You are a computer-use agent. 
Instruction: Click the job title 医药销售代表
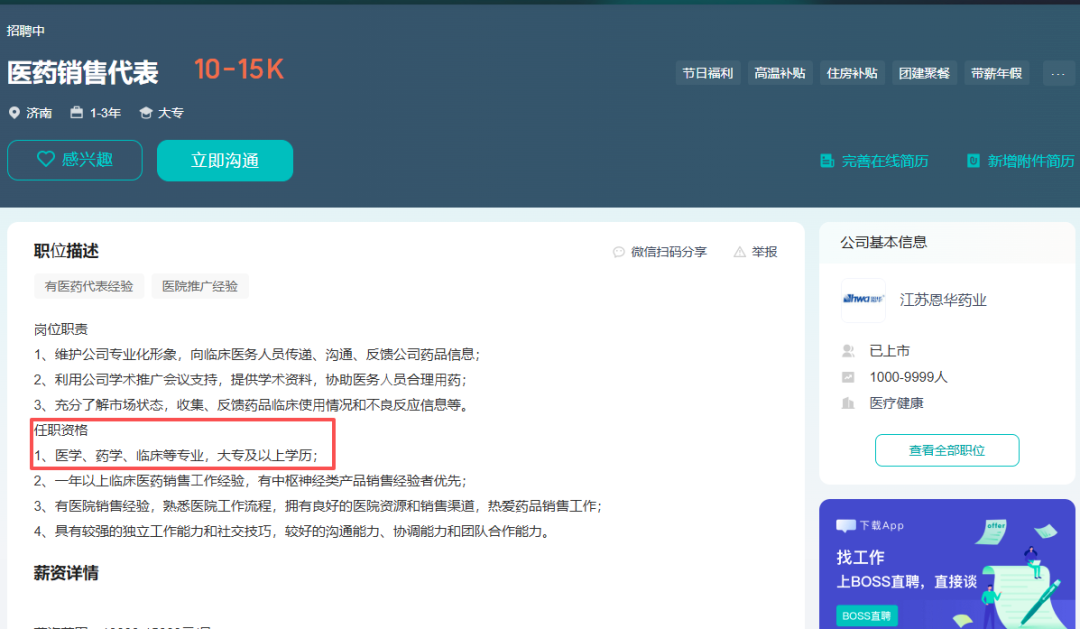83,72
